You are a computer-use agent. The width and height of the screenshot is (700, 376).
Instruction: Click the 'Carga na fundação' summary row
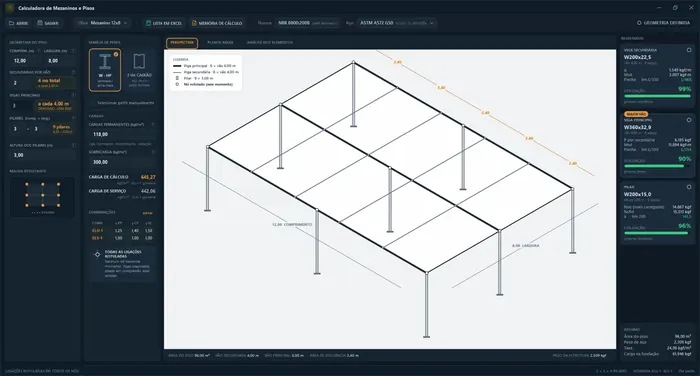click(x=657, y=354)
